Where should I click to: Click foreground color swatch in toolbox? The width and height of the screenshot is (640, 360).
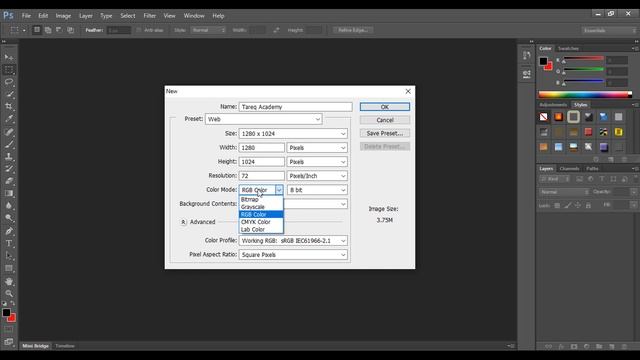(x=6, y=313)
